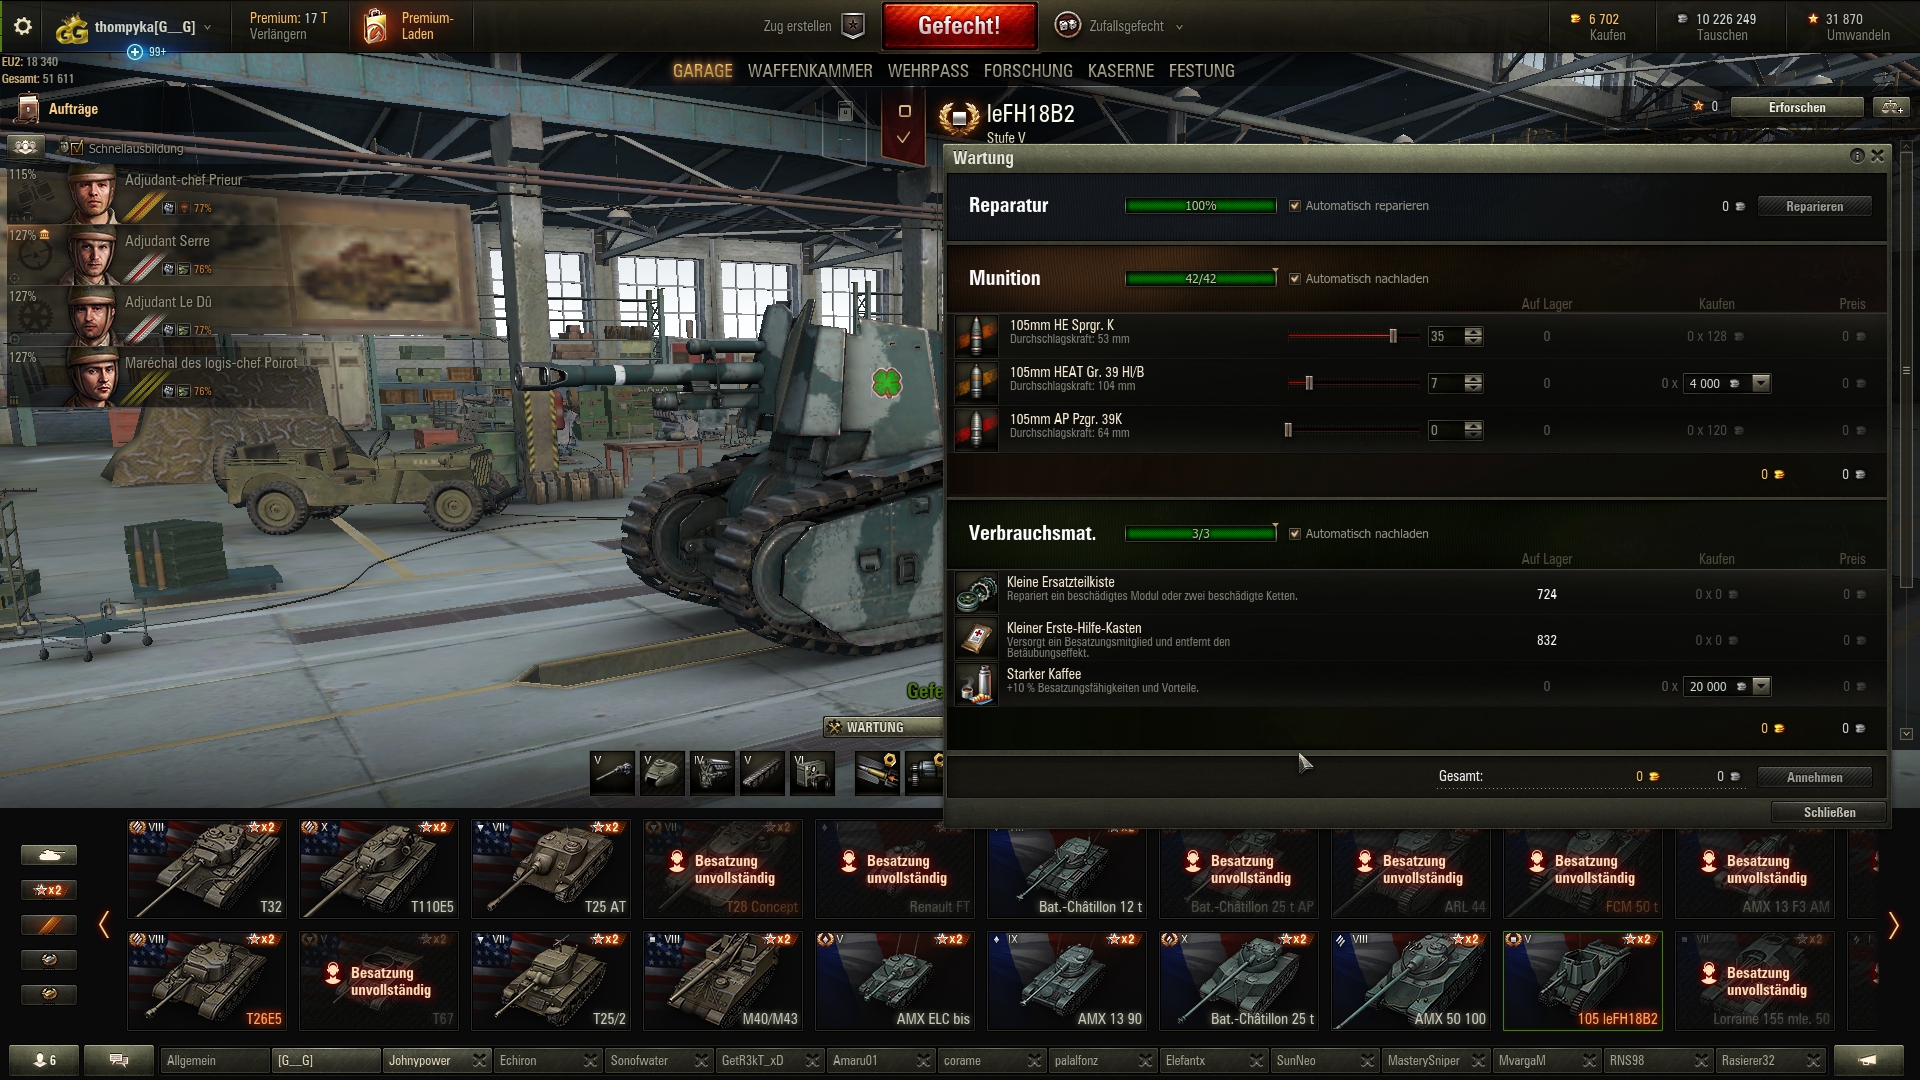
Task: Click the Annehmen button
Action: 1814,777
